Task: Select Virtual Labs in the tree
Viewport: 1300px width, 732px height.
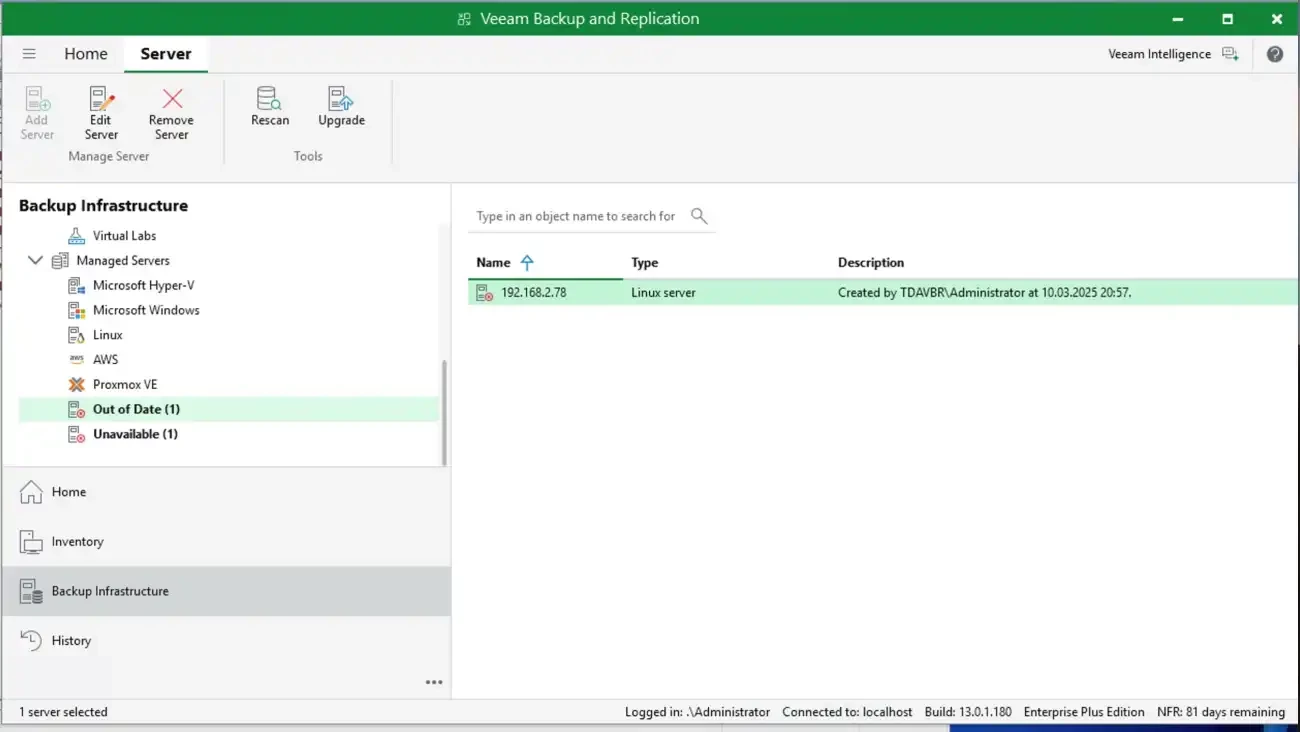Action: (125, 236)
